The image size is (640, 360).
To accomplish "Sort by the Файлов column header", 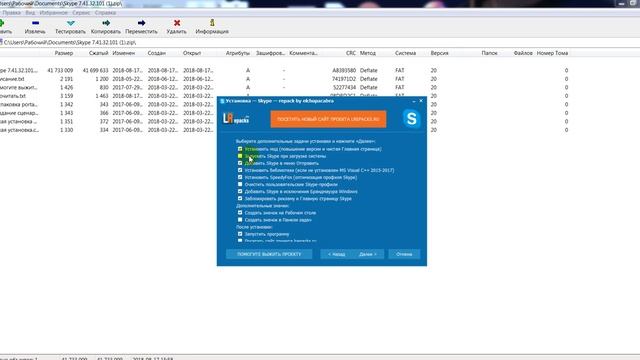I will [523, 53].
